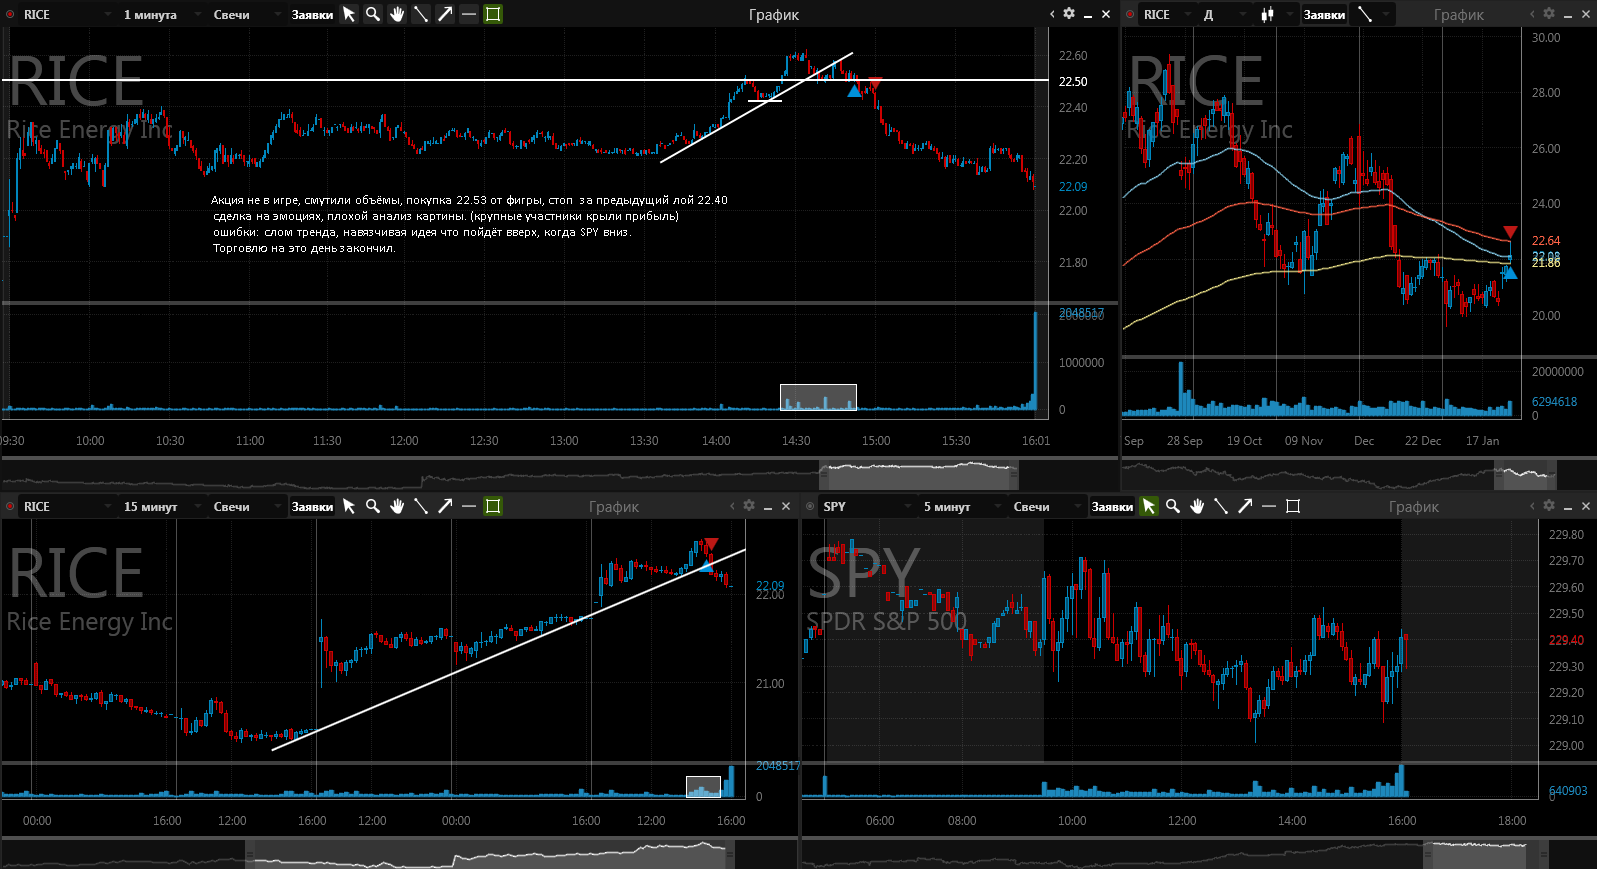Click the back chevron of the 1-minute RICE chart
Image resolution: width=1597 pixels, height=869 pixels.
1052,14
